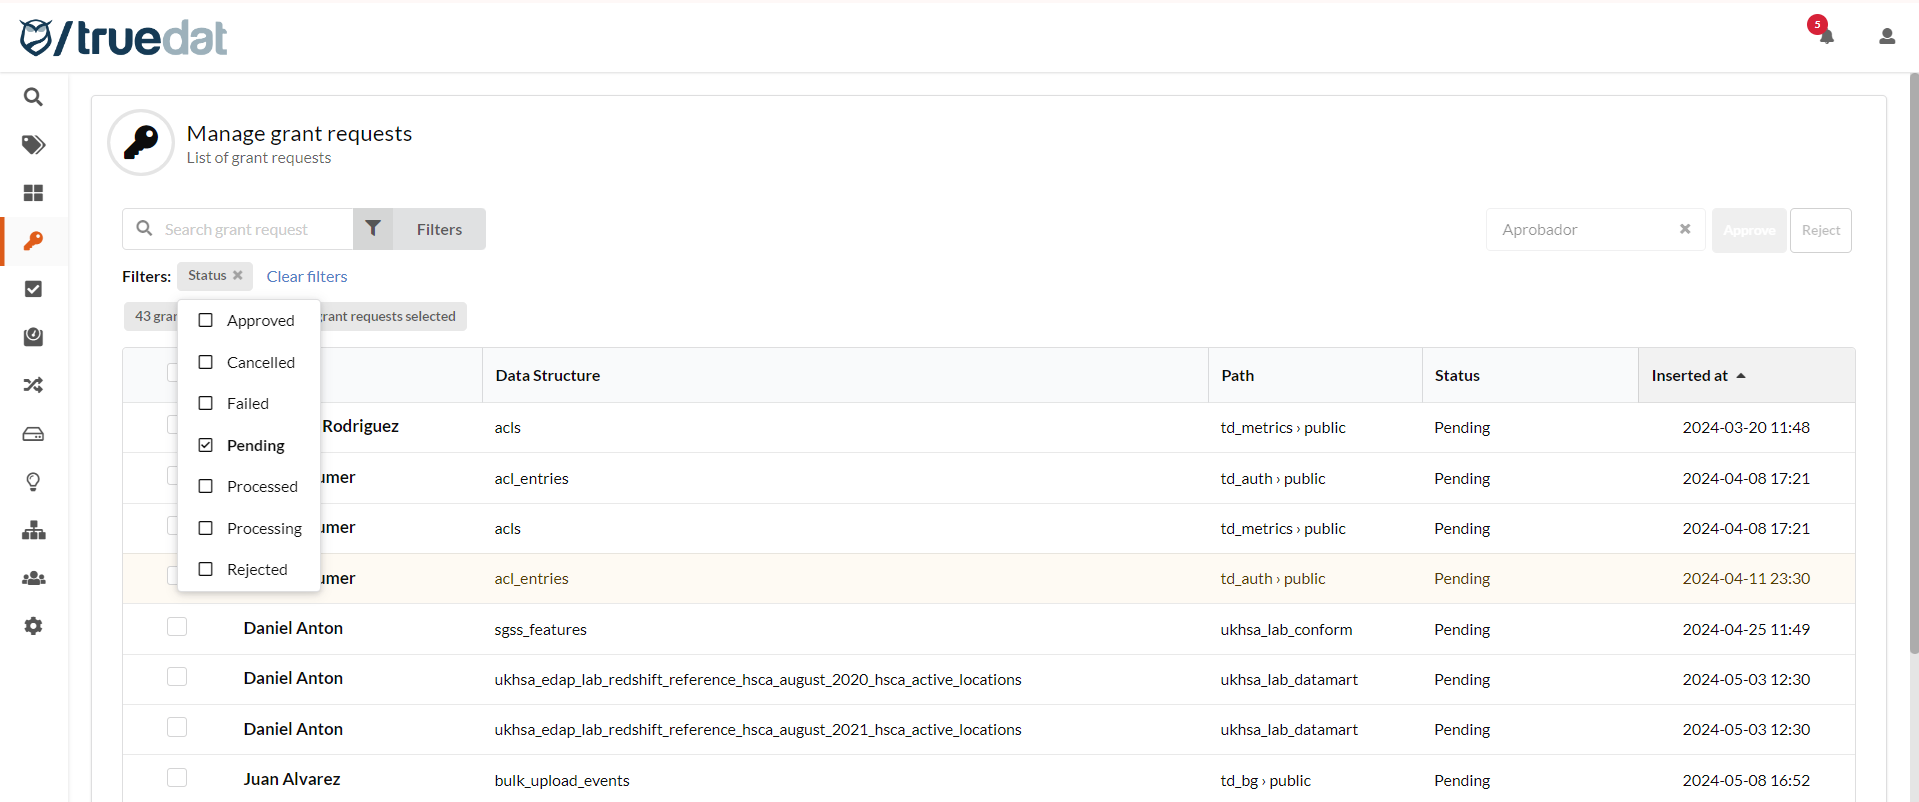Viewport: 1919px width, 802px height.
Task: Remove the Status filter tag
Action: 238,276
